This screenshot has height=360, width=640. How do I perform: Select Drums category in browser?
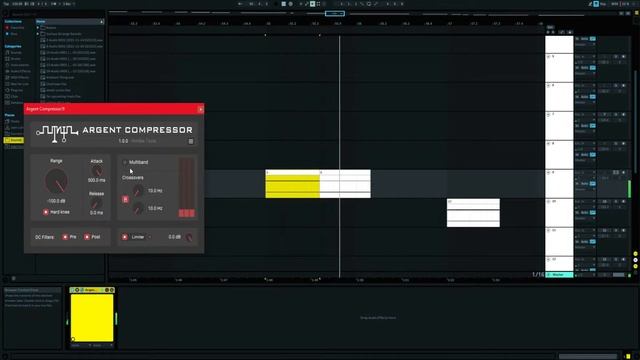tap(16, 59)
